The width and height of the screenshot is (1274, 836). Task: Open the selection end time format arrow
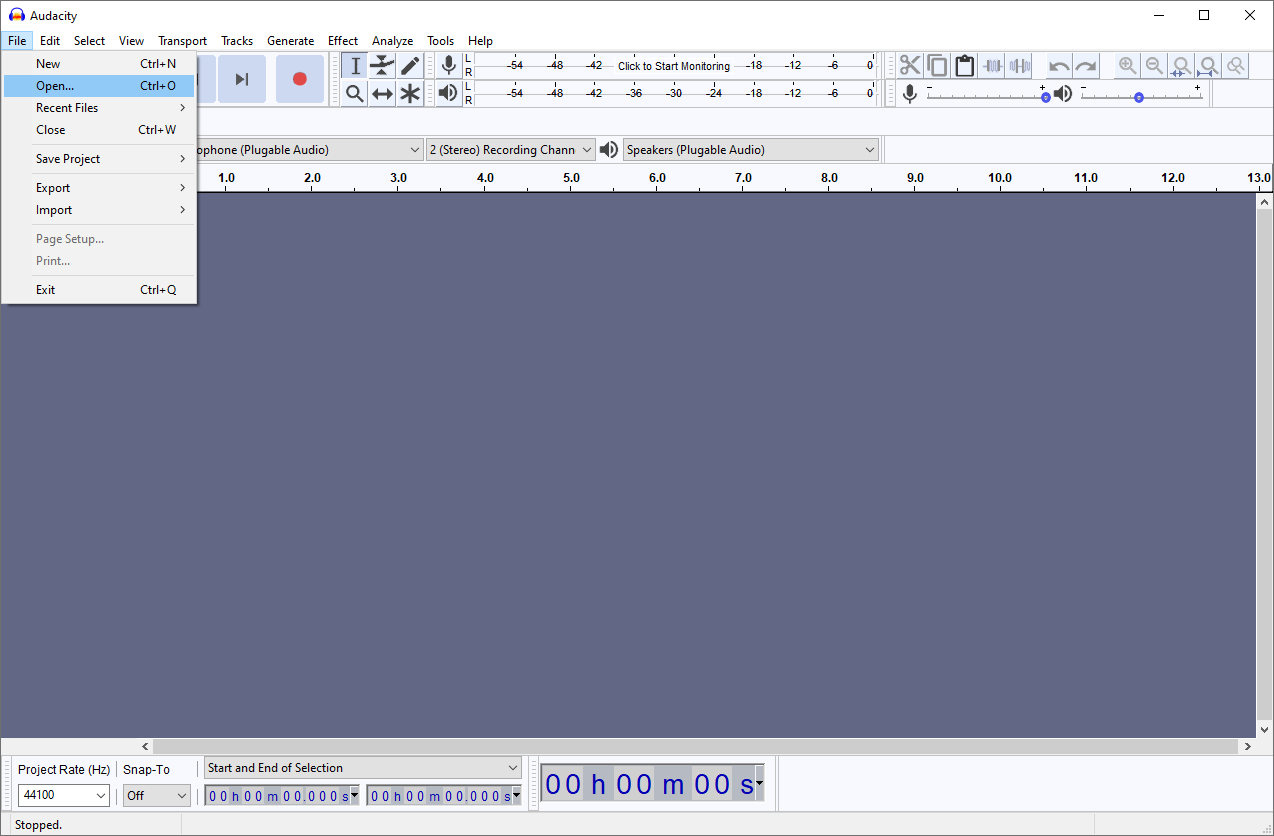pyautogui.click(x=516, y=796)
